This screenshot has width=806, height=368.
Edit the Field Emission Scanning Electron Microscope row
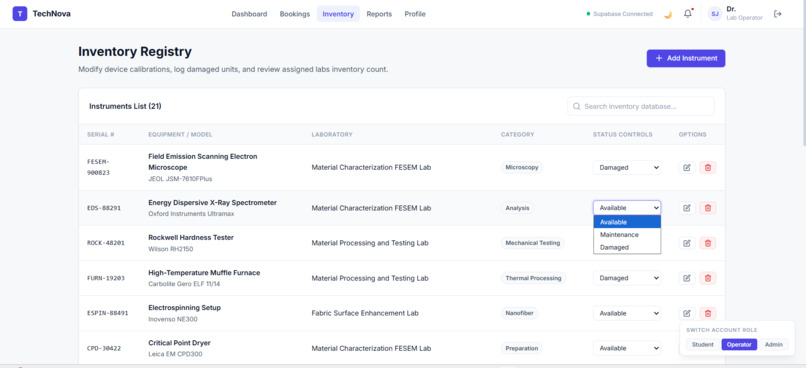(x=687, y=168)
